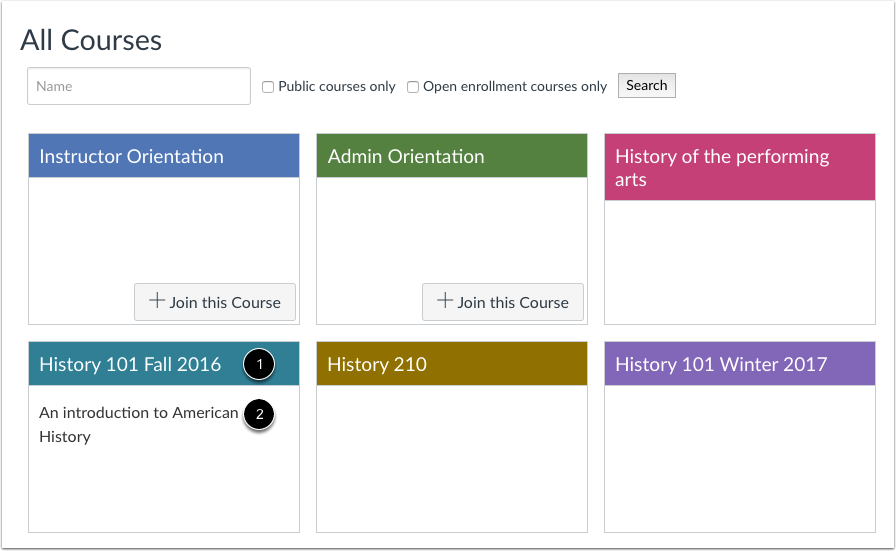
Task: Toggle Open enrollment courses only checkbox
Action: click(x=413, y=87)
